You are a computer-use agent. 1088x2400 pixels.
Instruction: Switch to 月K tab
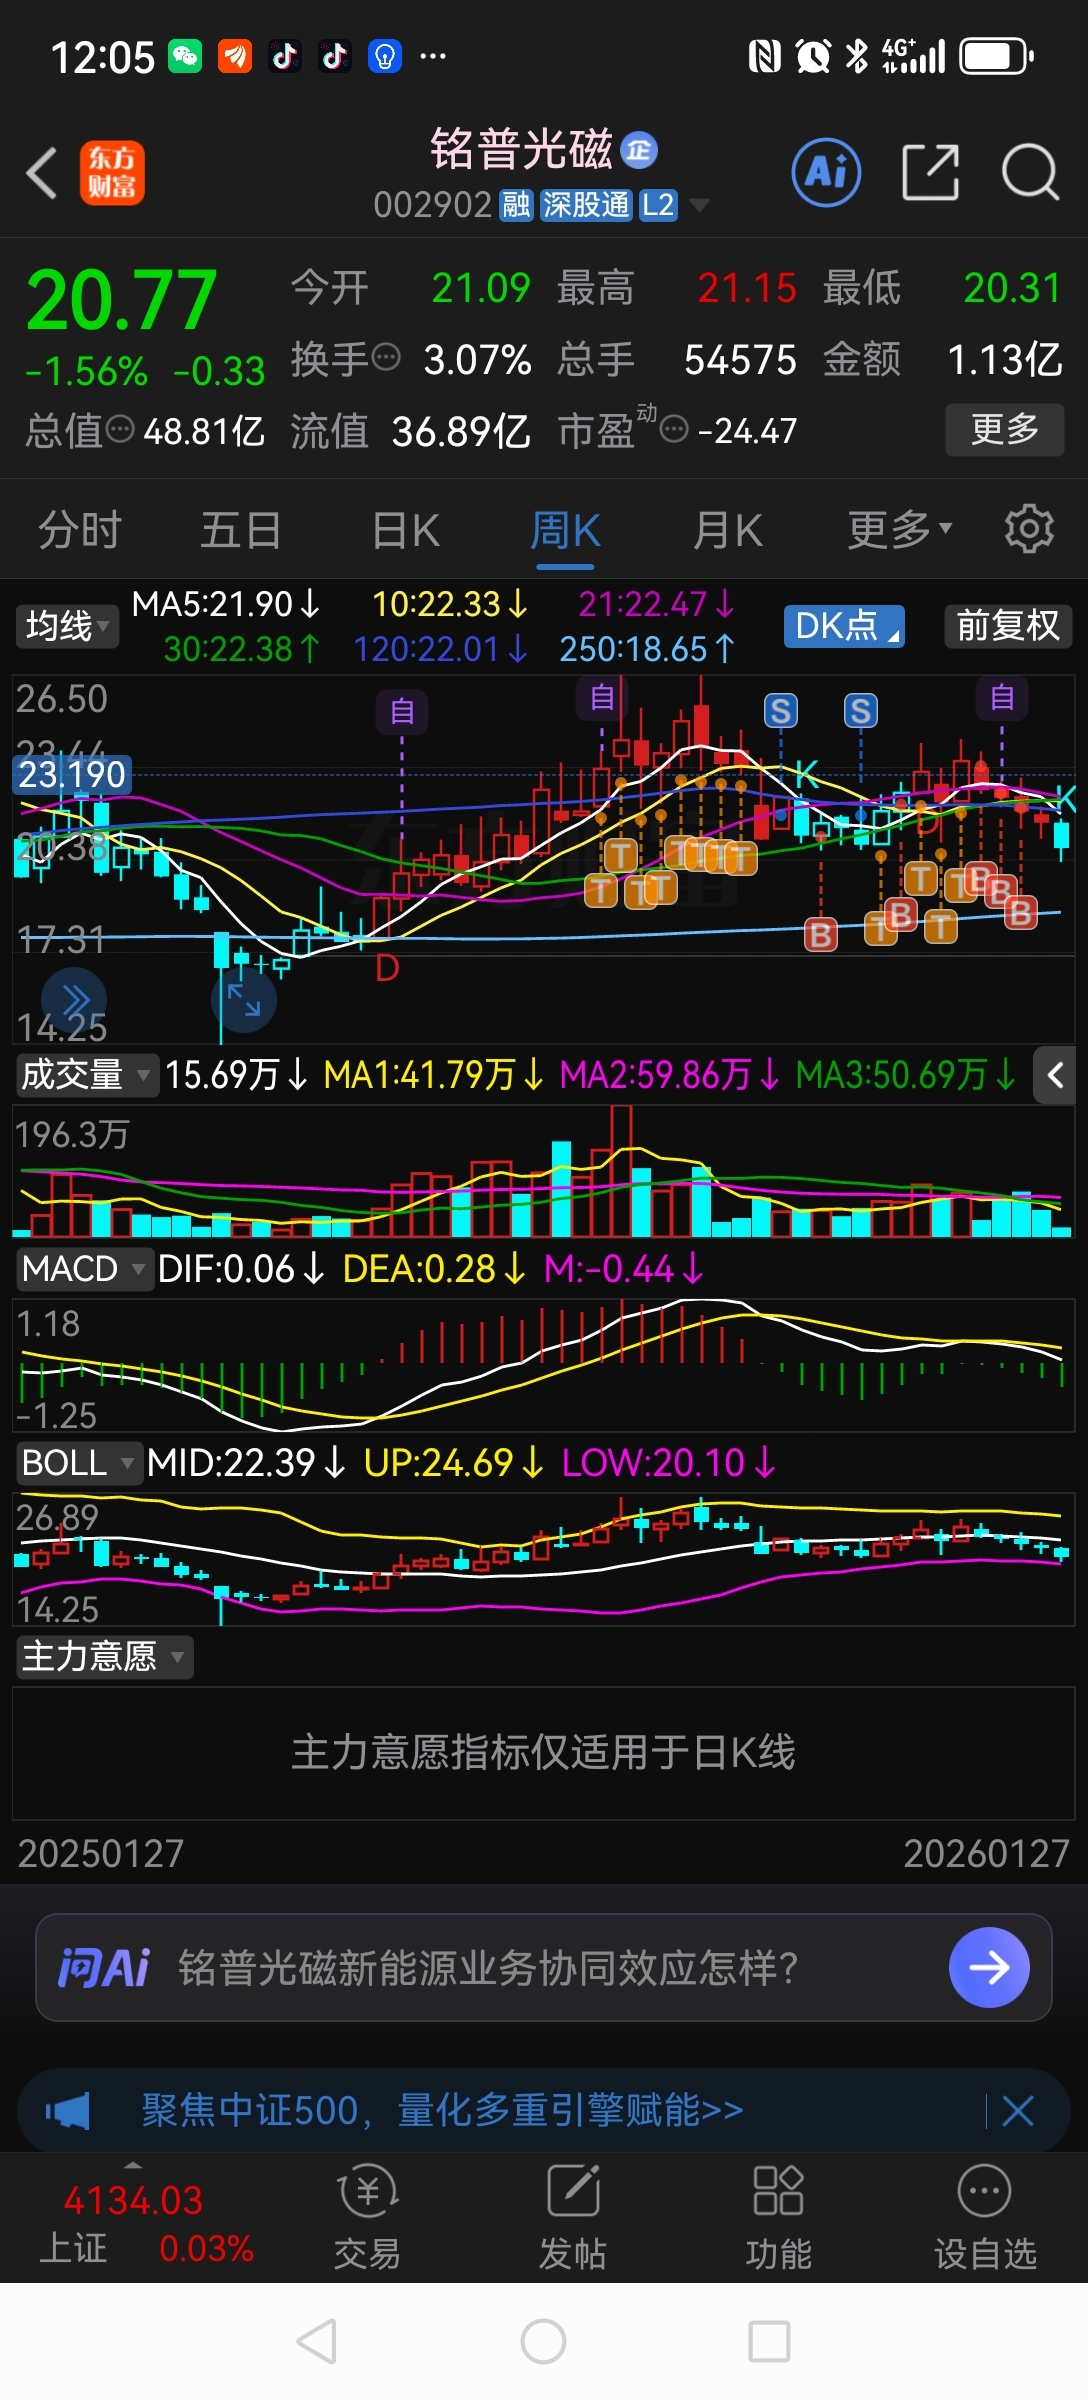pyautogui.click(x=728, y=529)
